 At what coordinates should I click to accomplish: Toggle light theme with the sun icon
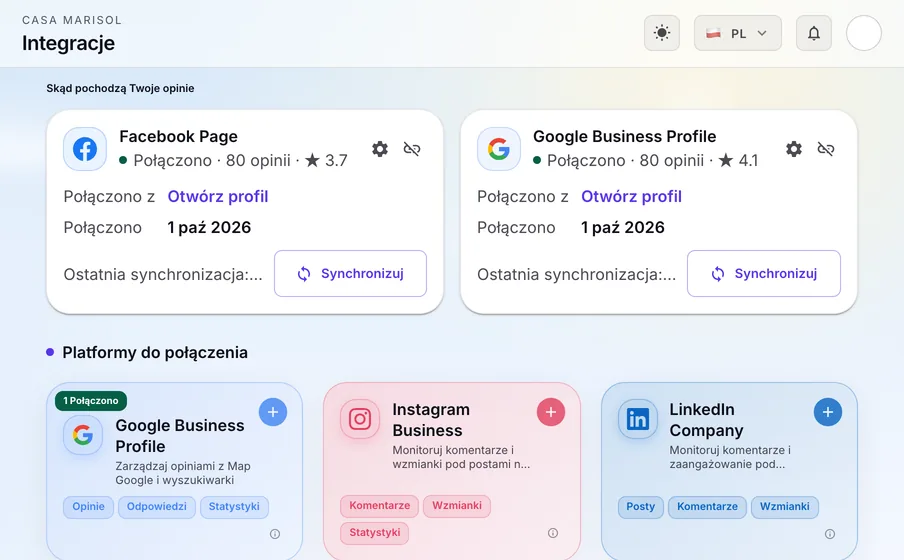pos(662,33)
